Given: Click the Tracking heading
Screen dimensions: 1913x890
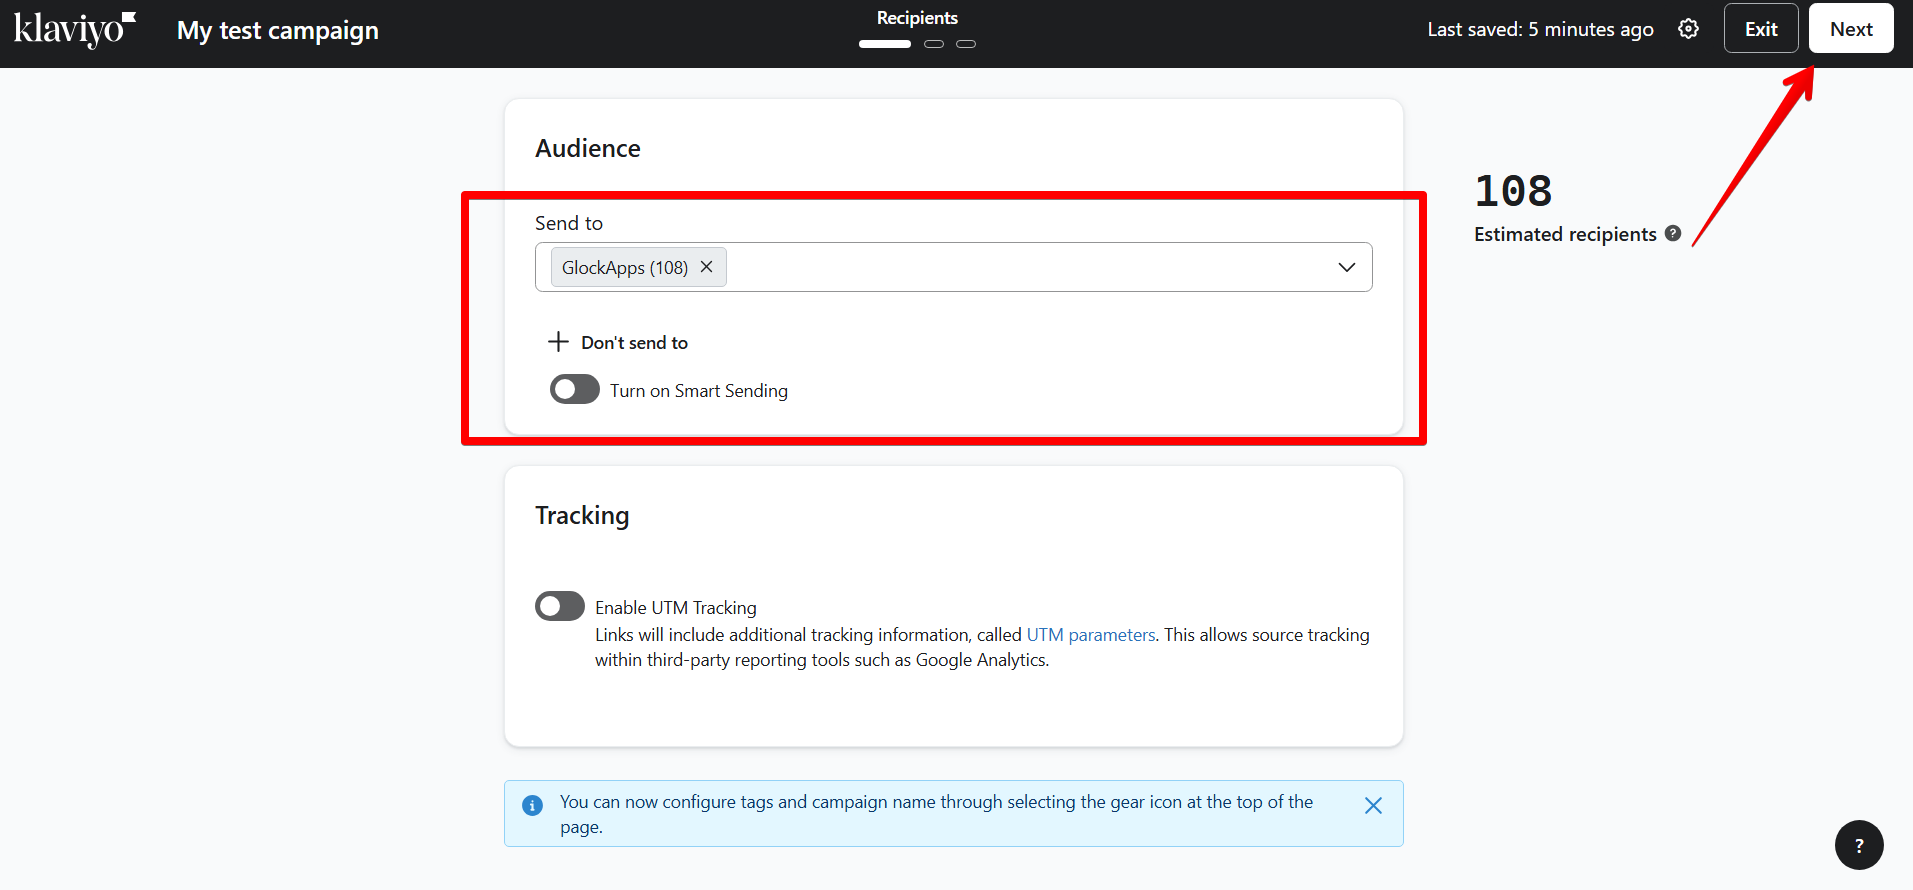Looking at the screenshot, I should click(582, 516).
